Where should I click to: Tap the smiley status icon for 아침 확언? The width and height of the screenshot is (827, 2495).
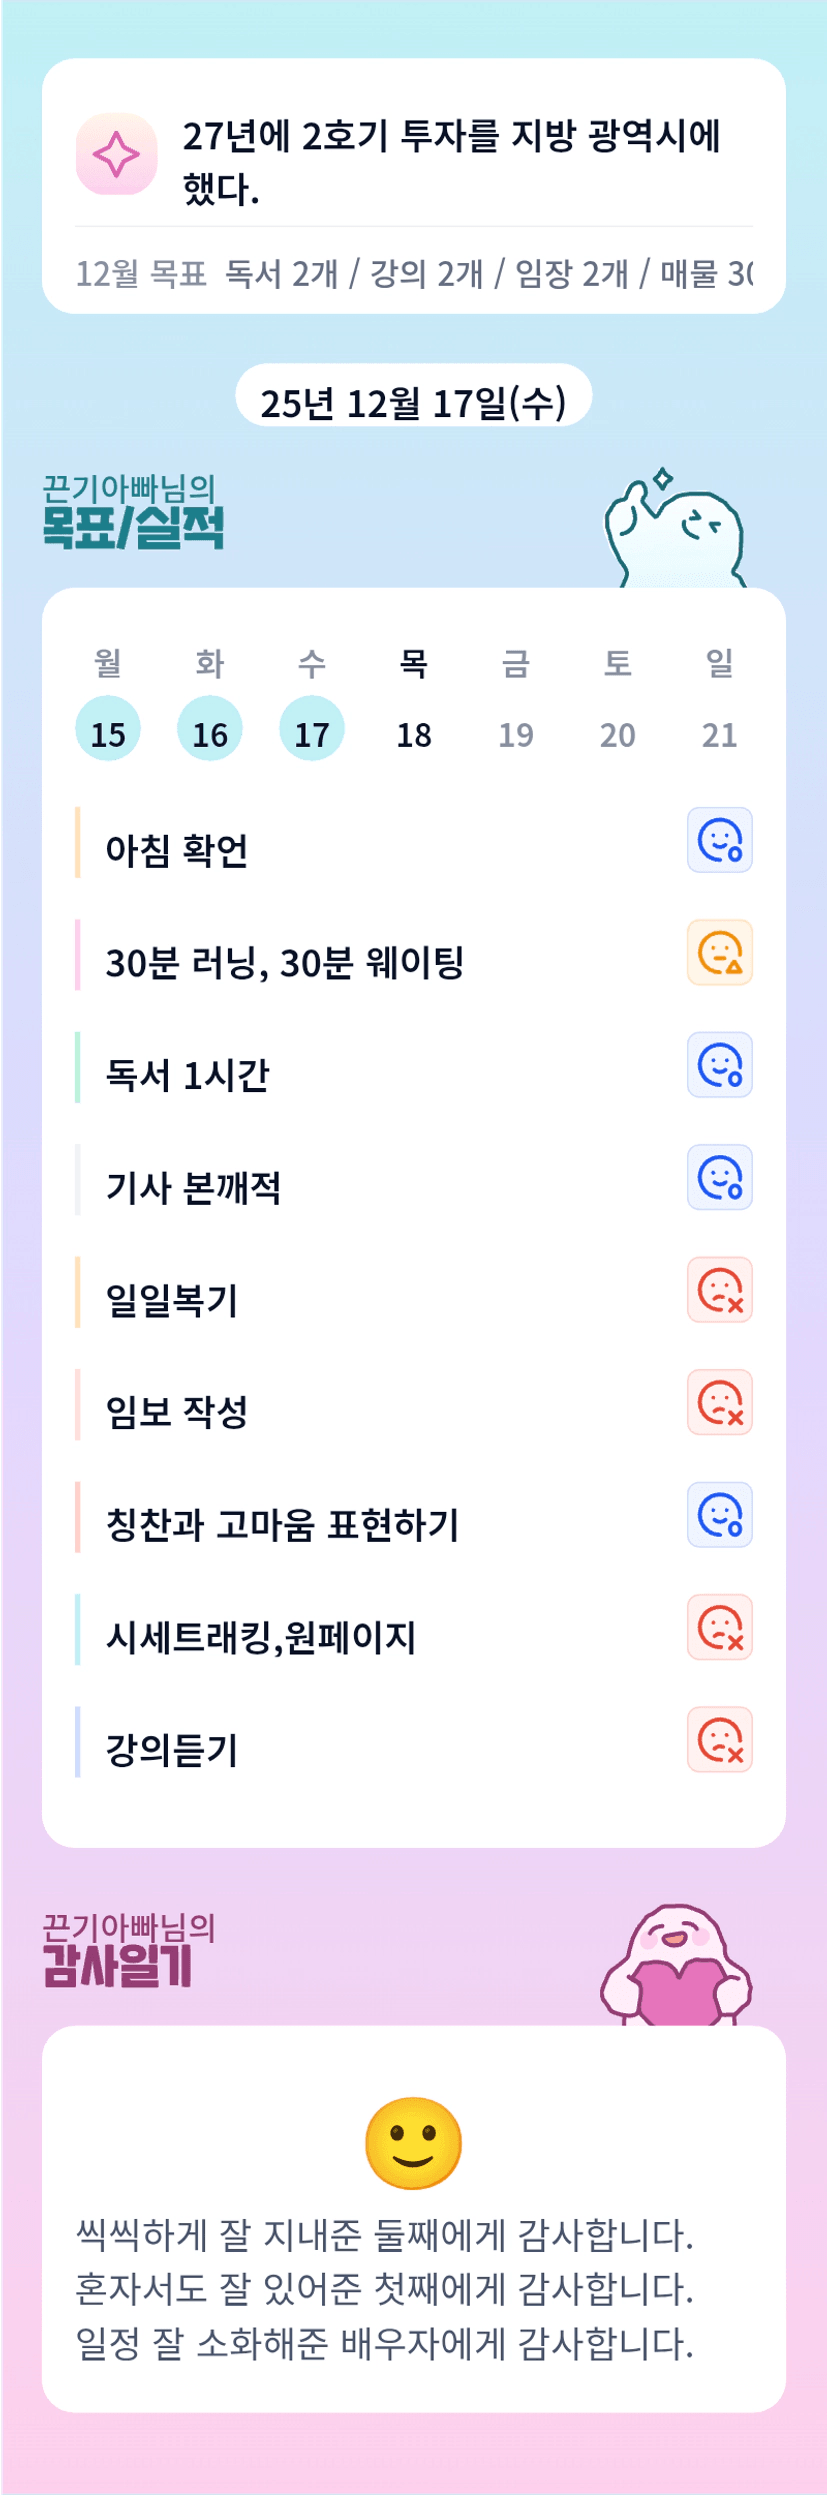719,840
